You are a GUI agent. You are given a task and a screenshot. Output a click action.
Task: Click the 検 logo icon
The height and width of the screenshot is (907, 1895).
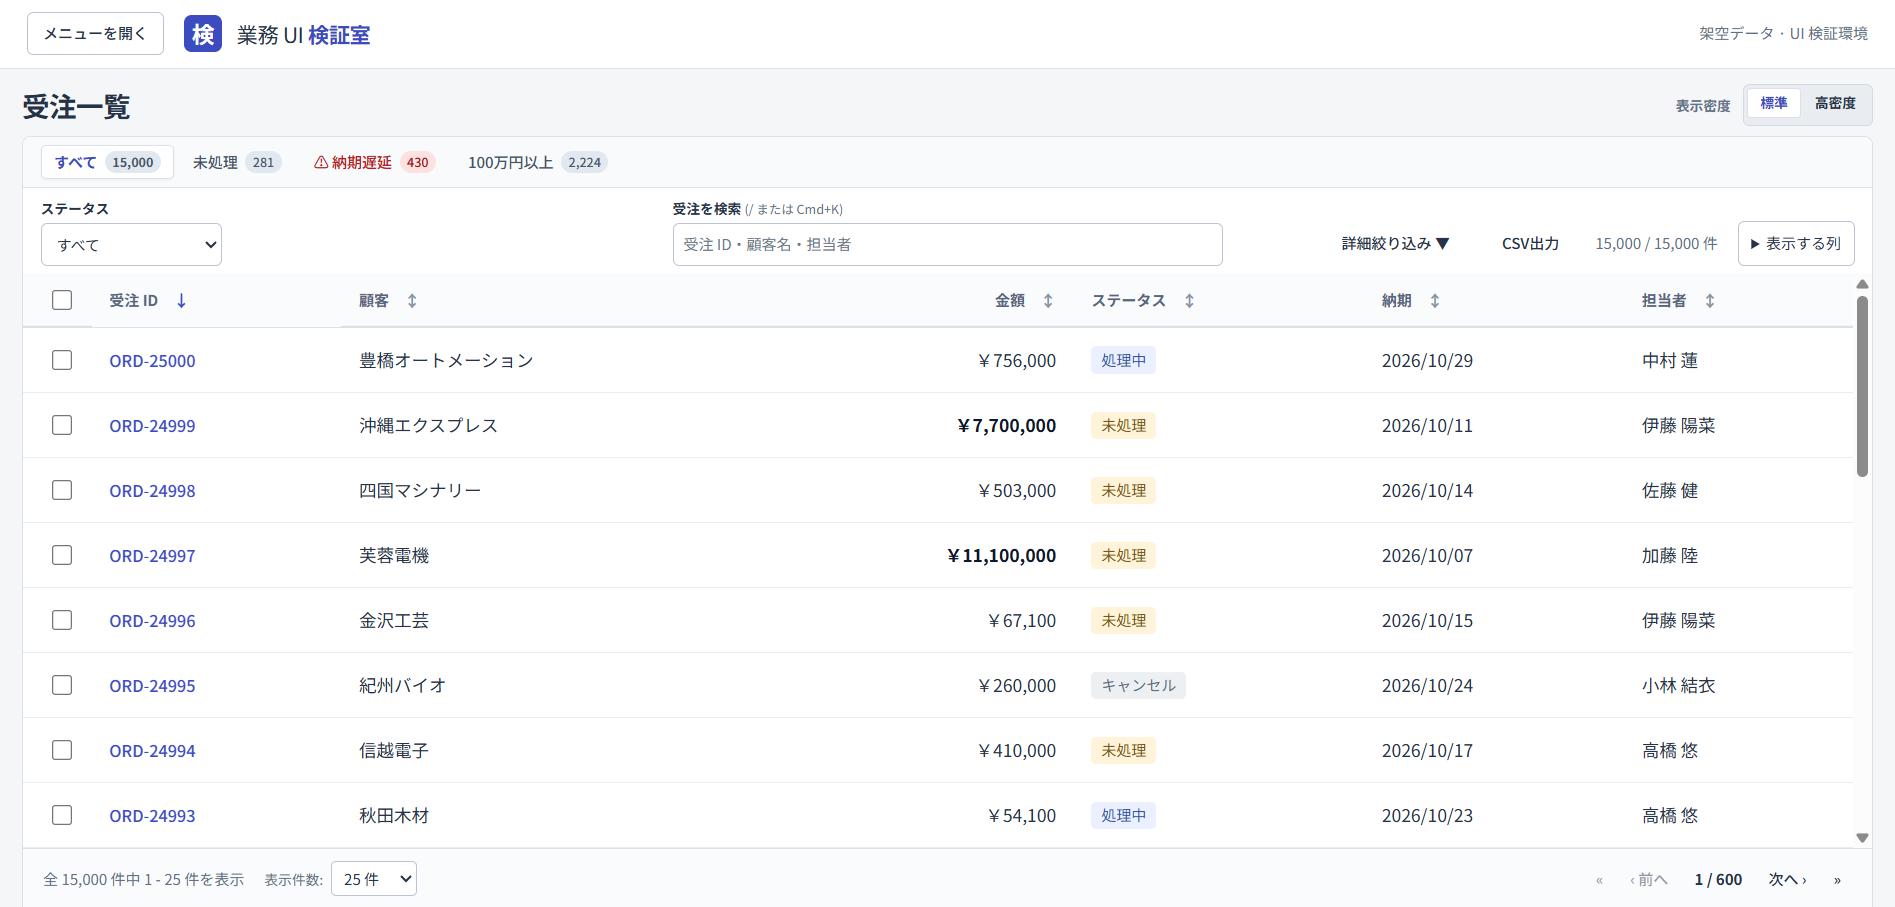click(x=203, y=34)
